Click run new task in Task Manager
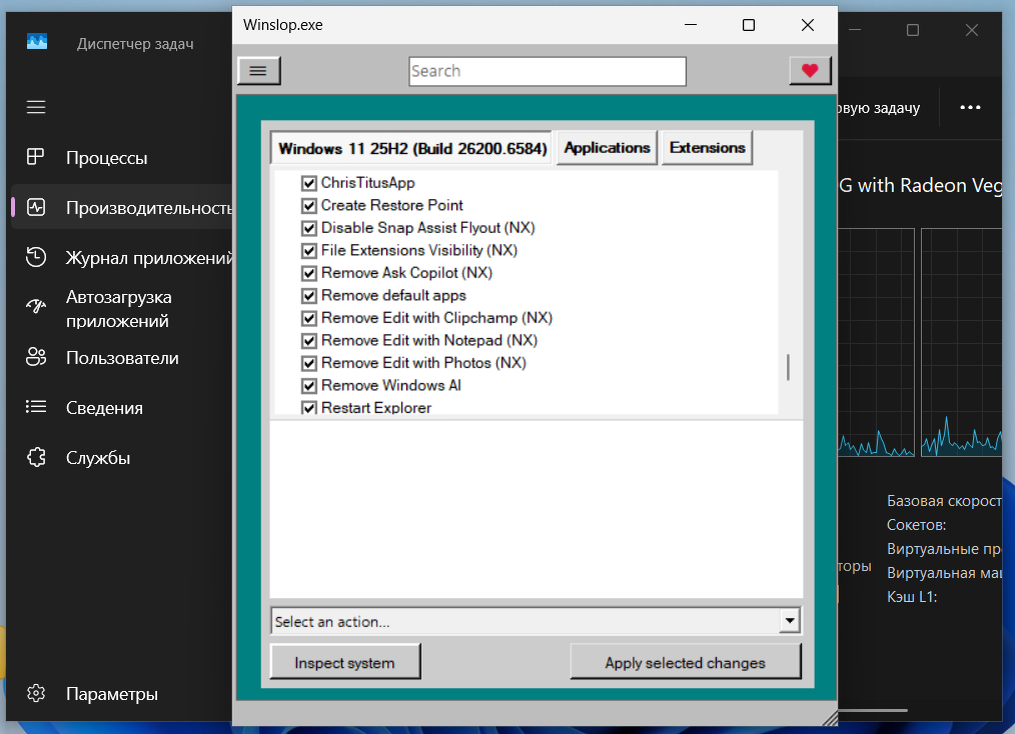Viewport: 1015px width, 734px height. (878, 108)
